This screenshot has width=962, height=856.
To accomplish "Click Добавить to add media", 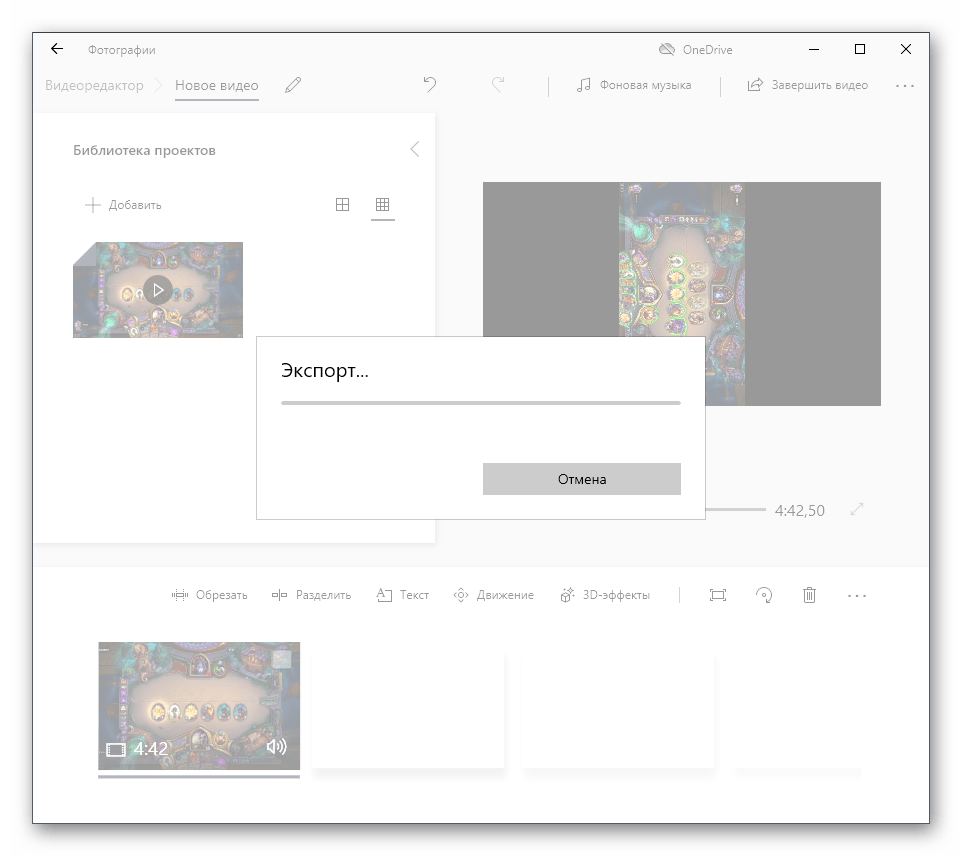I will pos(123,205).
